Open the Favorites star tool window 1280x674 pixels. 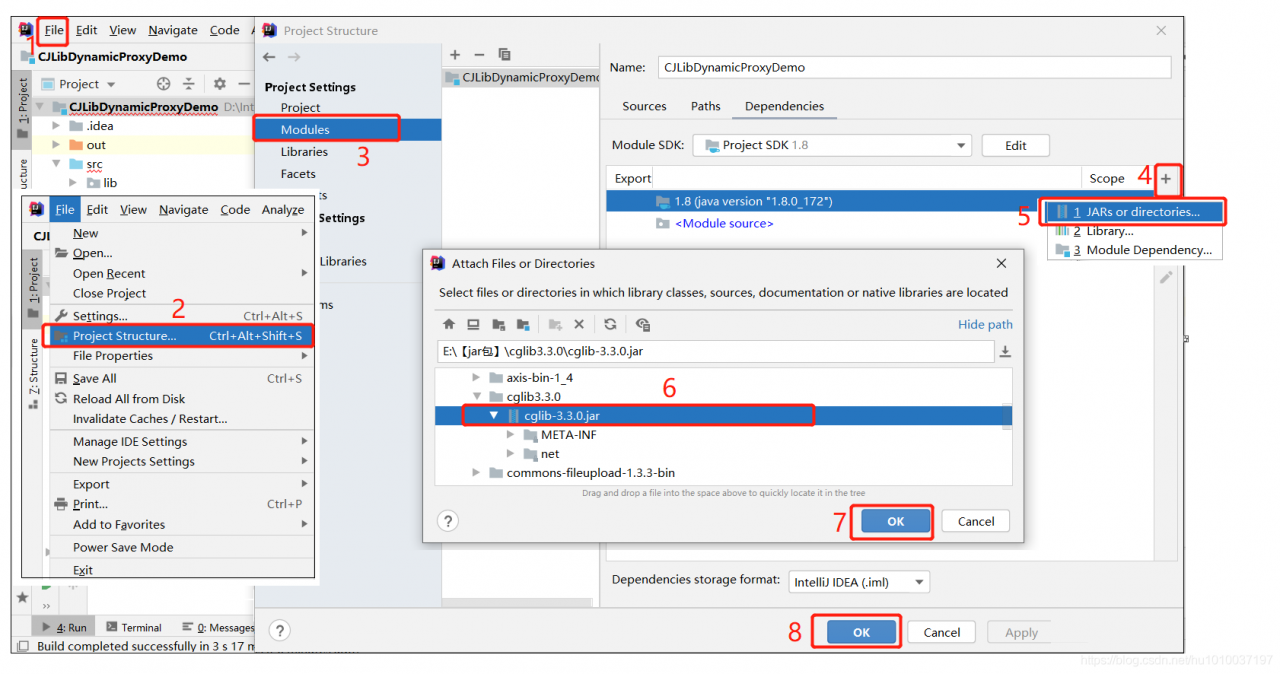[22, 597]
